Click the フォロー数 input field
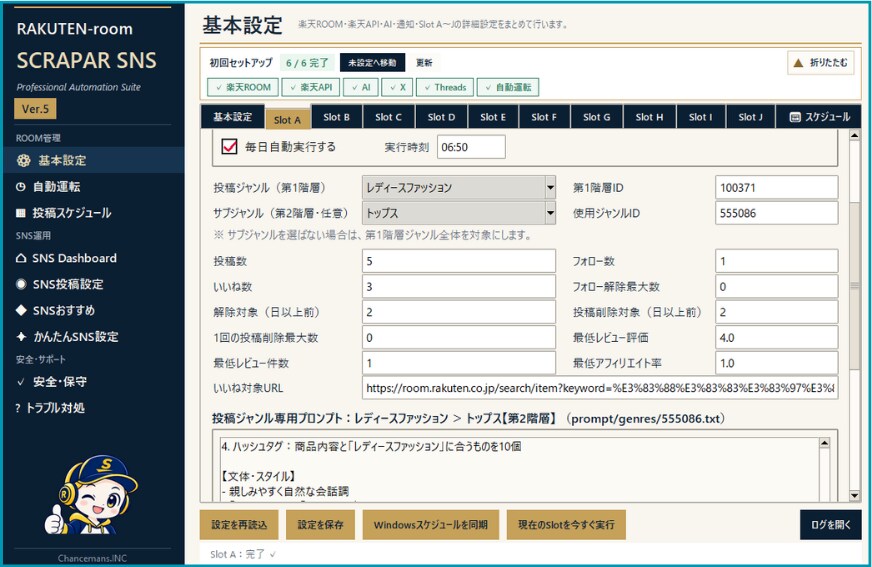This screenshot has width=872, height=567. [776, 261]
